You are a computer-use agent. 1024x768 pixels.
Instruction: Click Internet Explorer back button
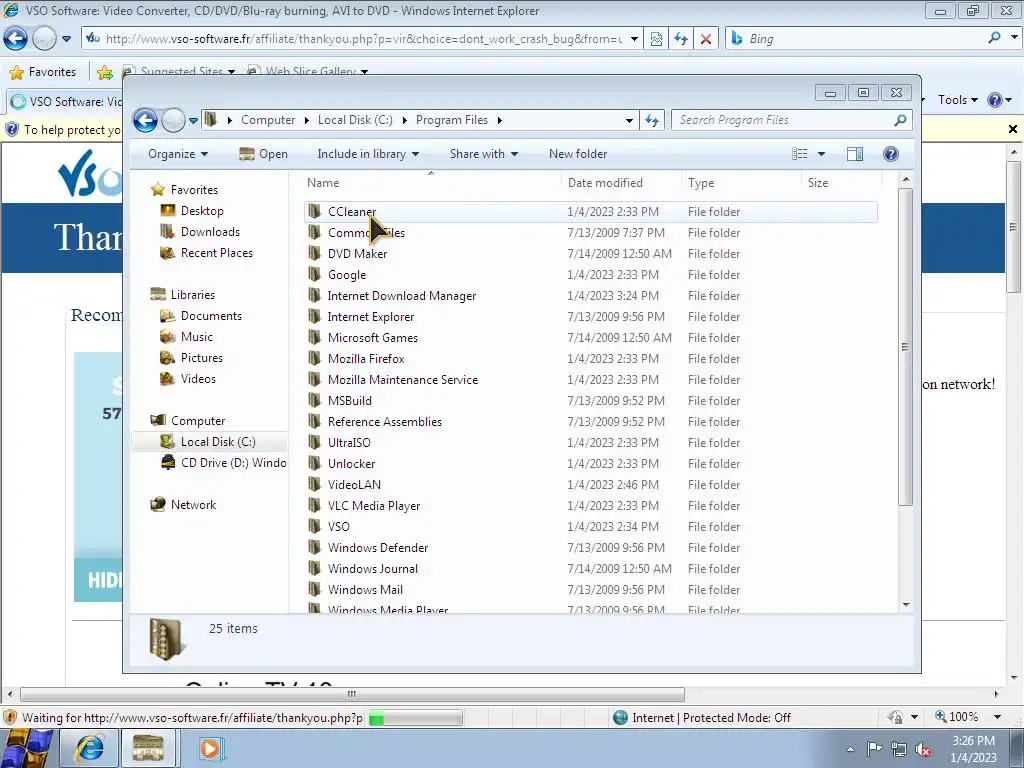click(x=16, y=39)
